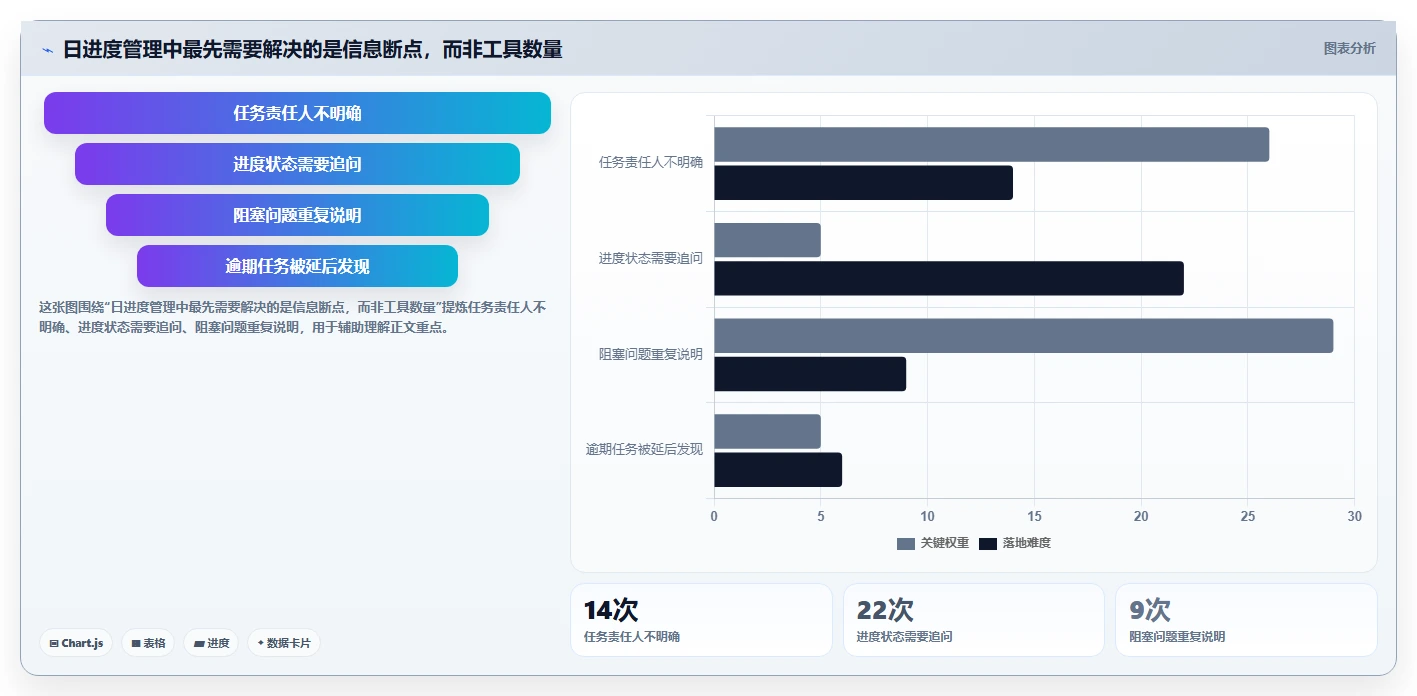Select the 任务责任人不明确 funnel bar
1417x696 pixels.
pyautogui.click(x=297, y=113)
